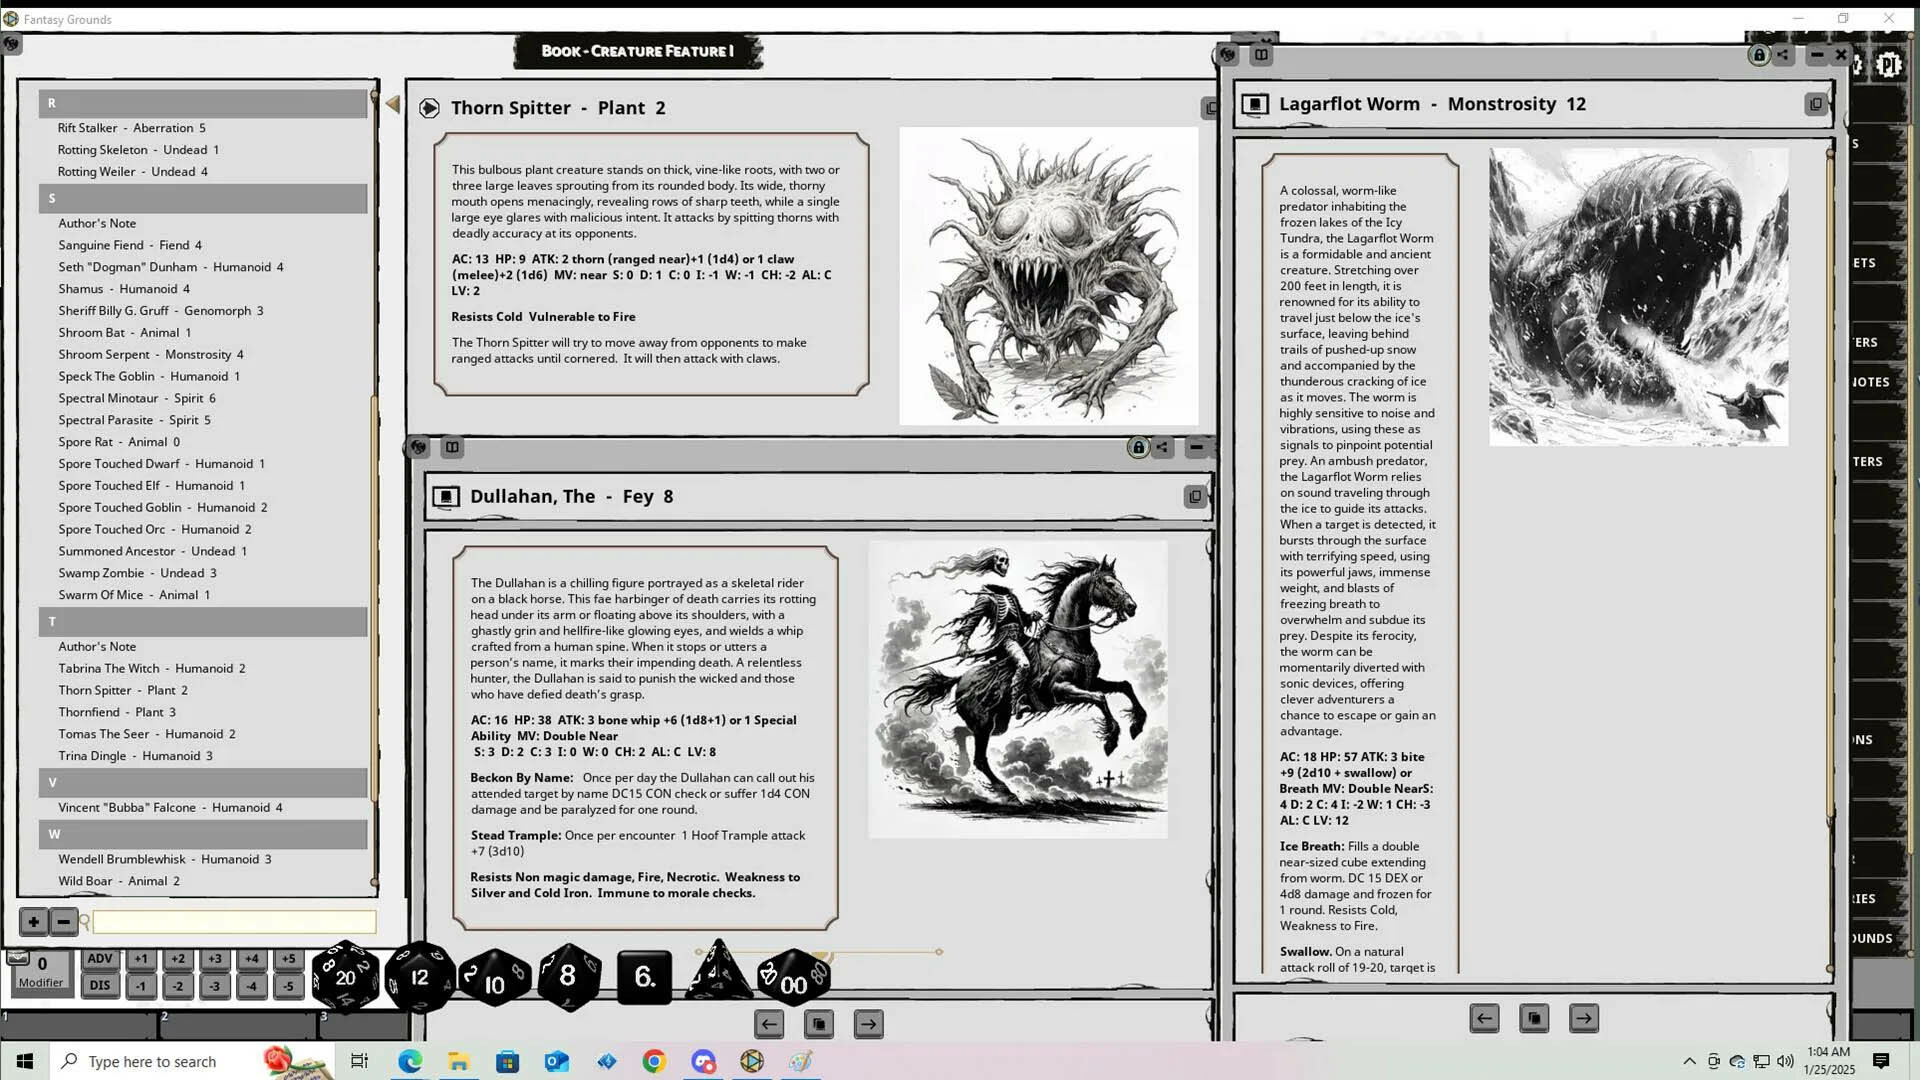
Task: Collapse the 'S' section in the creature list
Action: (203, 198)
